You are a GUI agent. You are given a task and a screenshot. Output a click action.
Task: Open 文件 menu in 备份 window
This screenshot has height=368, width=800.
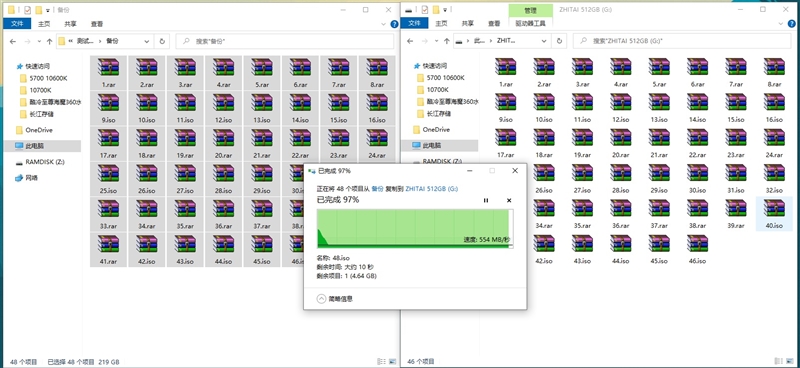click(x=17, y=23)
